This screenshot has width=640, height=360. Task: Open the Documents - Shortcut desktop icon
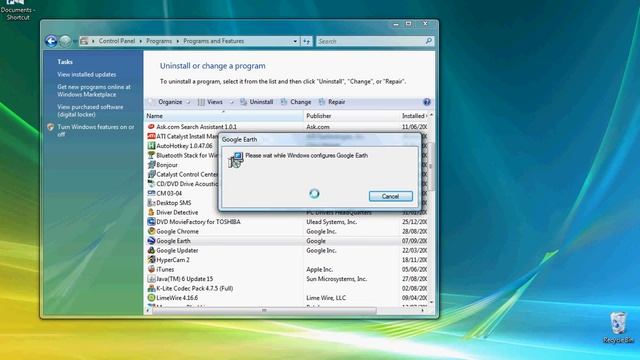[17, 10]
